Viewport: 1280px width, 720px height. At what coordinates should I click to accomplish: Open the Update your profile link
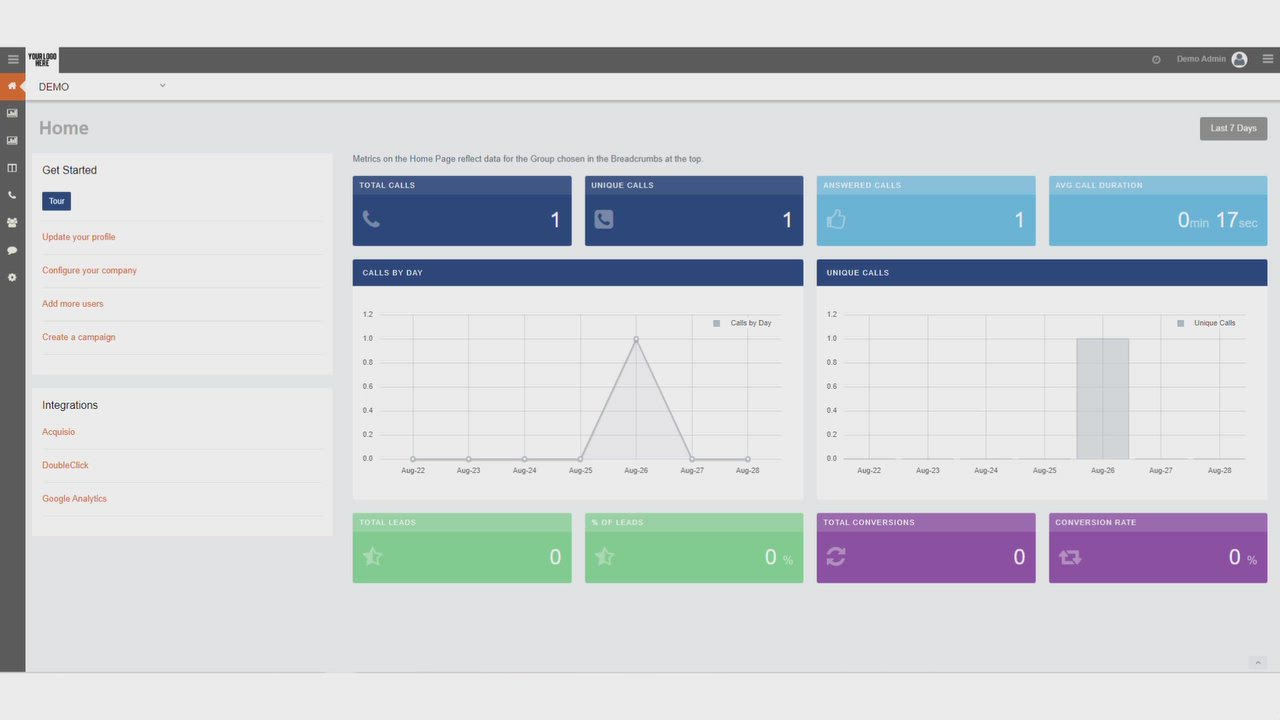click(x=79, y=237)
